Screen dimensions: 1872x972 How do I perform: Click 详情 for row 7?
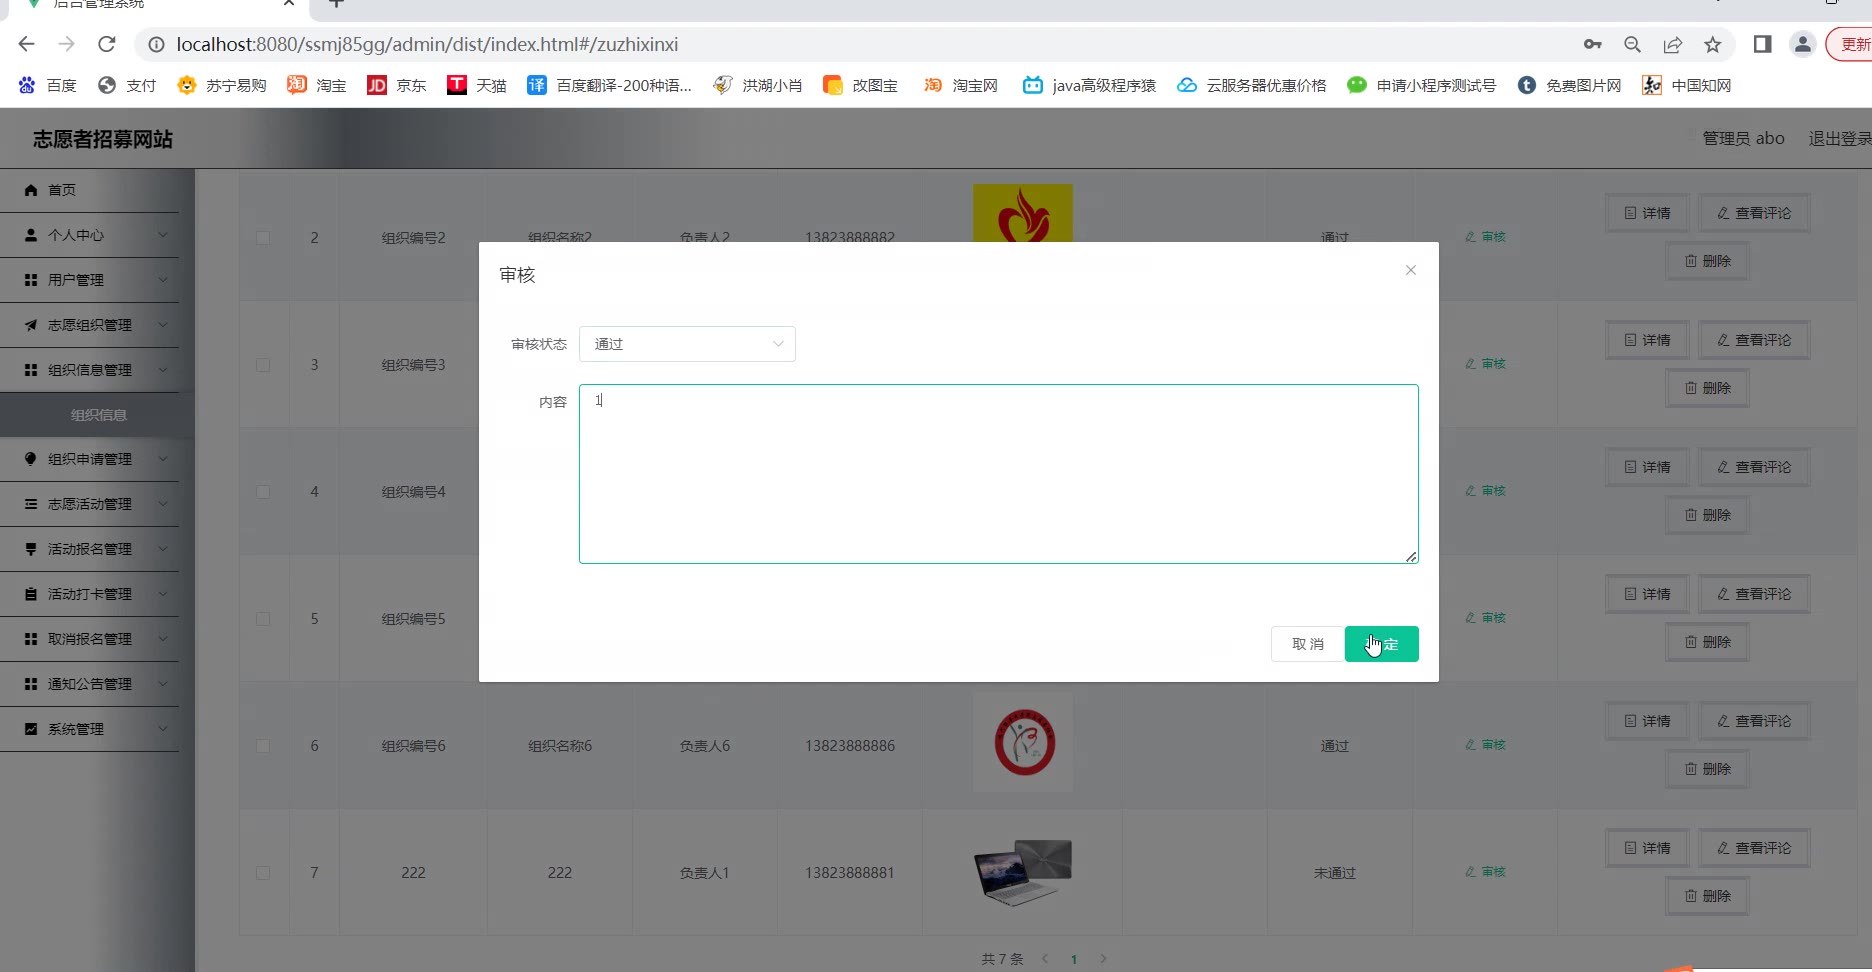[1647, 848]
